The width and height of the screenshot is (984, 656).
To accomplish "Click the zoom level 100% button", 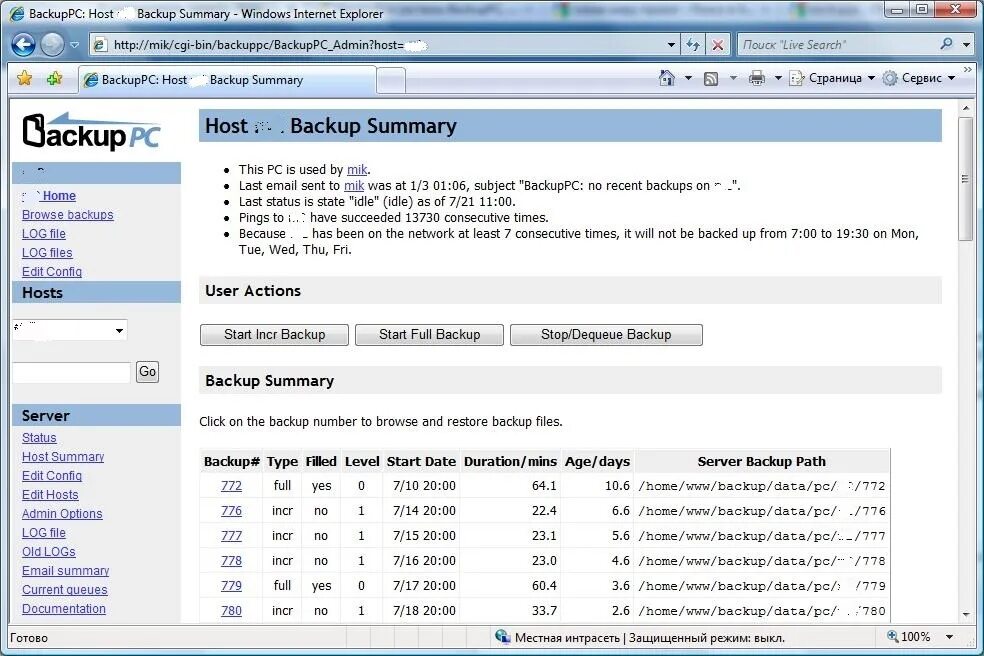I will tap(908, 637).
